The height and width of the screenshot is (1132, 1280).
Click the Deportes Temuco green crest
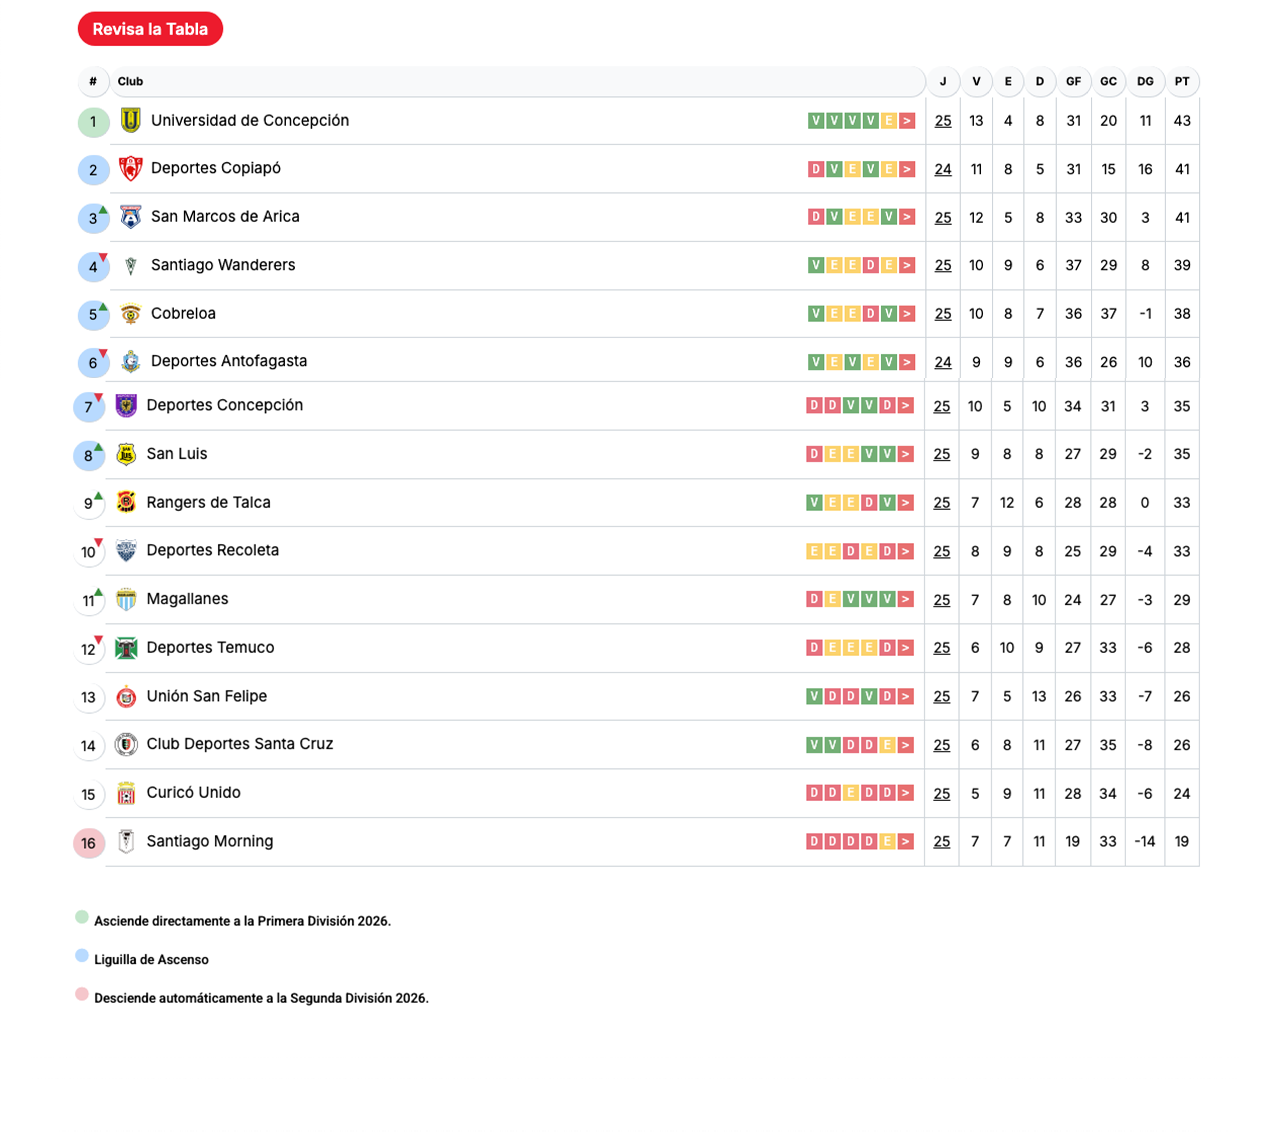[126, 648]
